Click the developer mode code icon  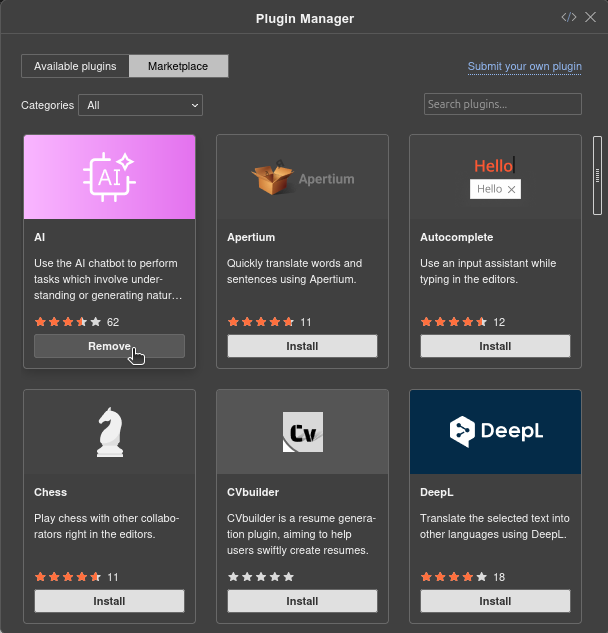click(x=568, y=17)
